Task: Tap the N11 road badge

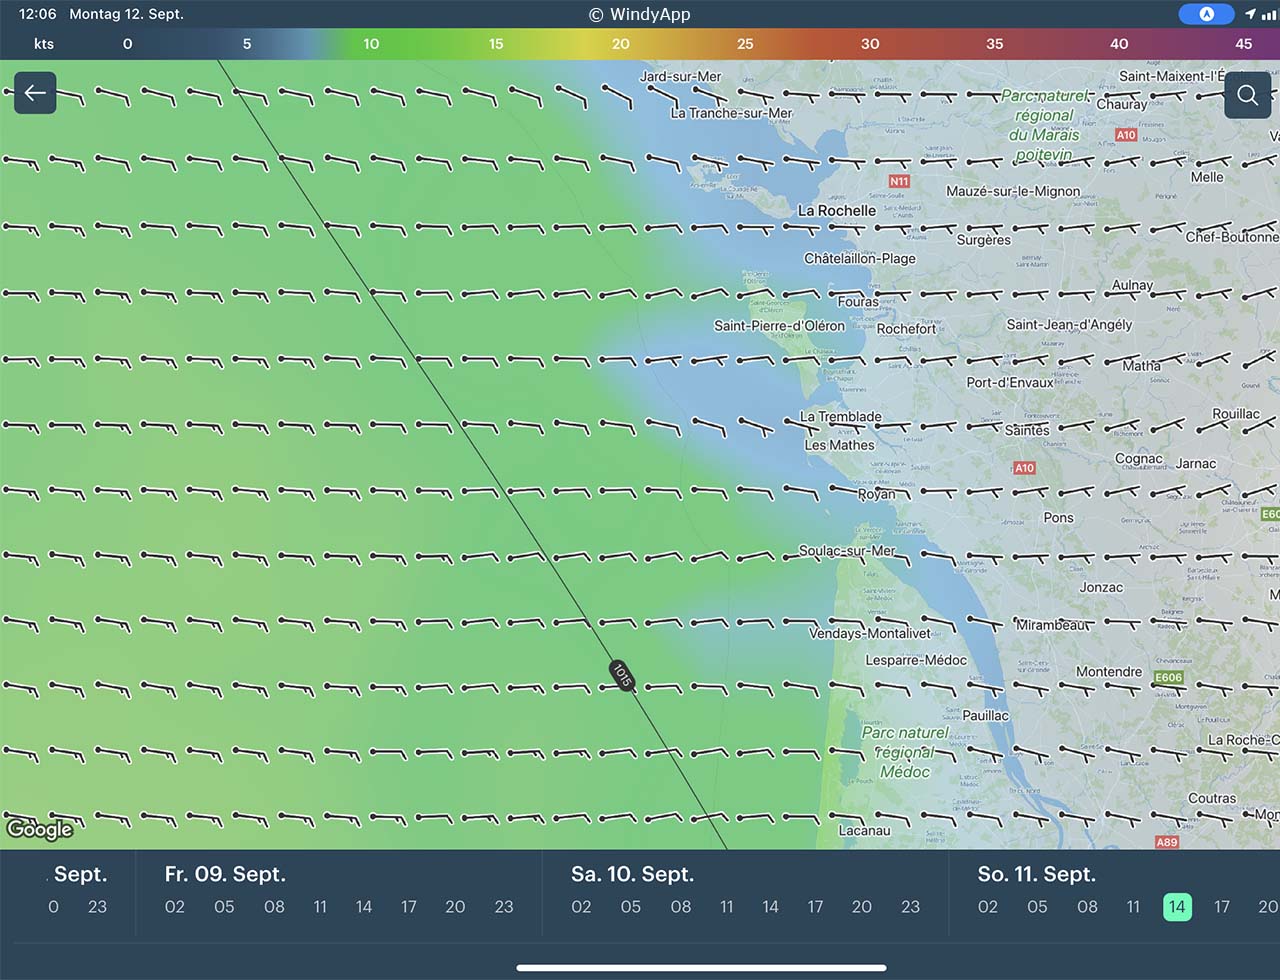Action: (899, 181)
